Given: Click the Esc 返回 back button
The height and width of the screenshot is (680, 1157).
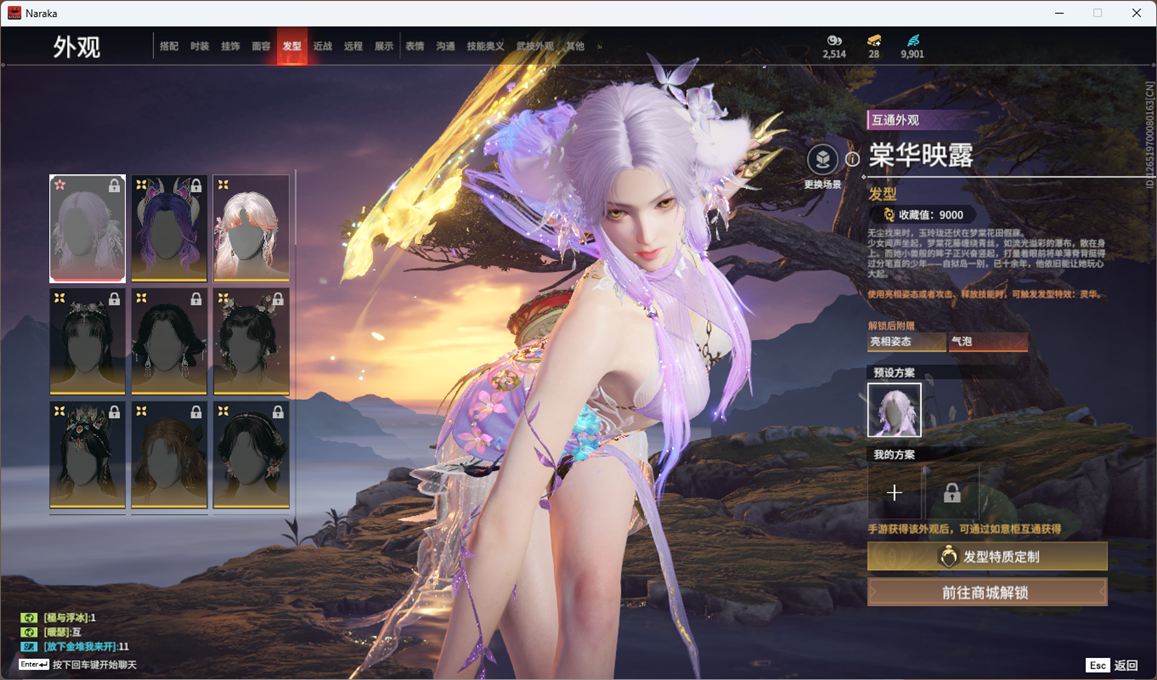Looking at the screenshot, I should click(x=1113, y=665).
